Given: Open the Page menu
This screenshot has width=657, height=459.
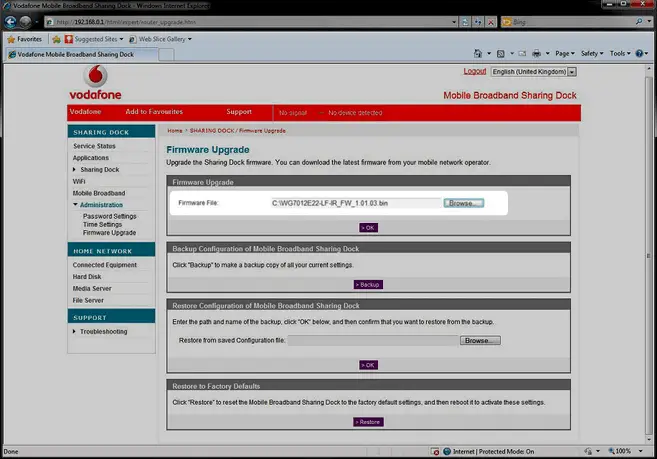Looking at the screenshot, I should pos(565,53).
